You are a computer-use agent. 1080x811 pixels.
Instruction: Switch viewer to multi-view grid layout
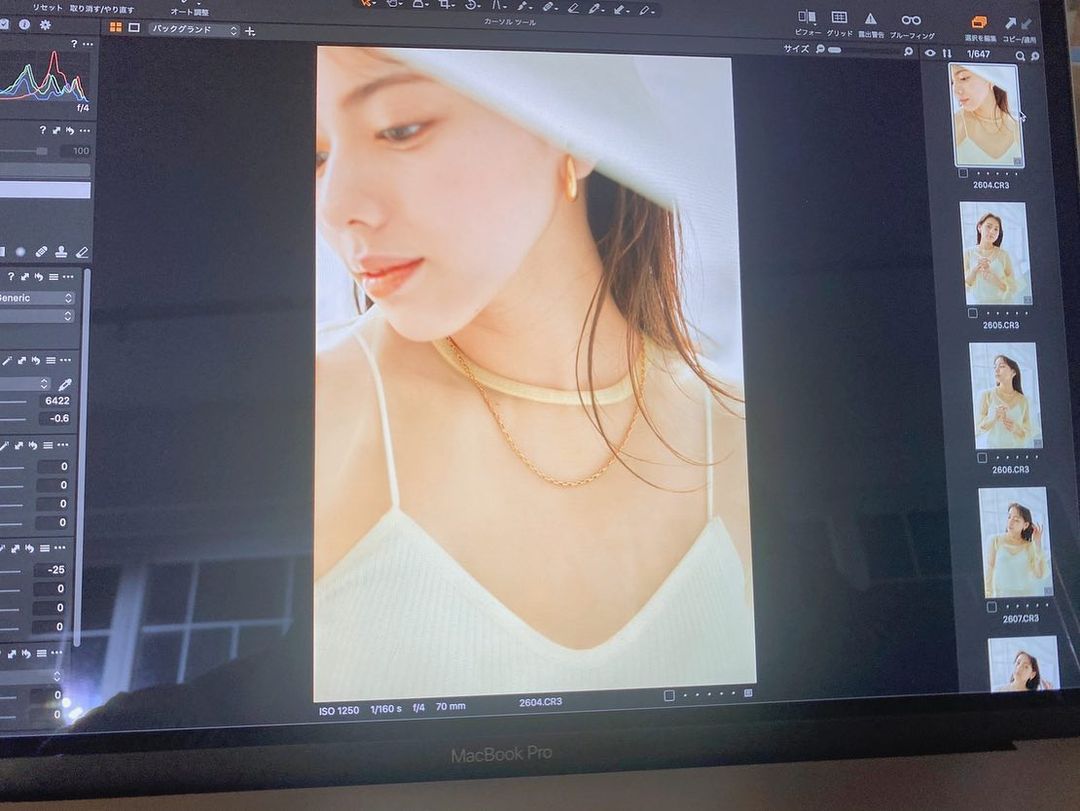click(116, 28)
